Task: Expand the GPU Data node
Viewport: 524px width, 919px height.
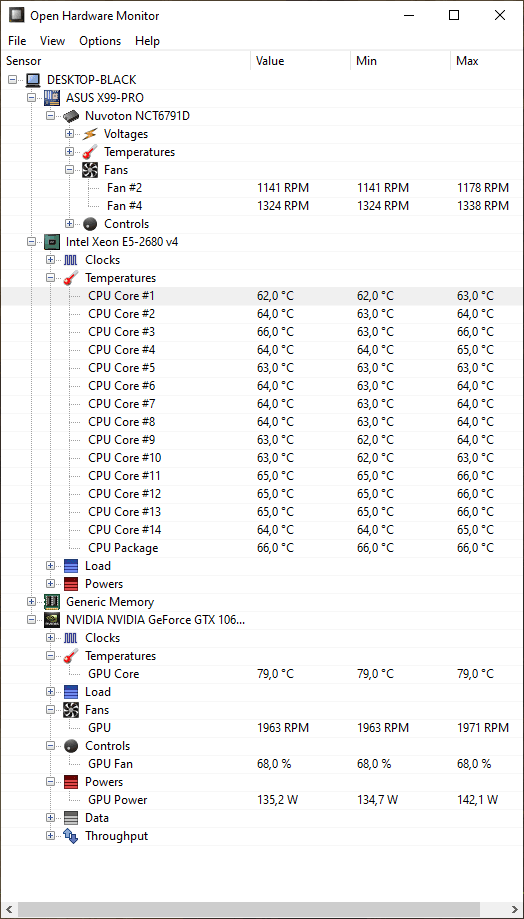Action: [50, 818]
